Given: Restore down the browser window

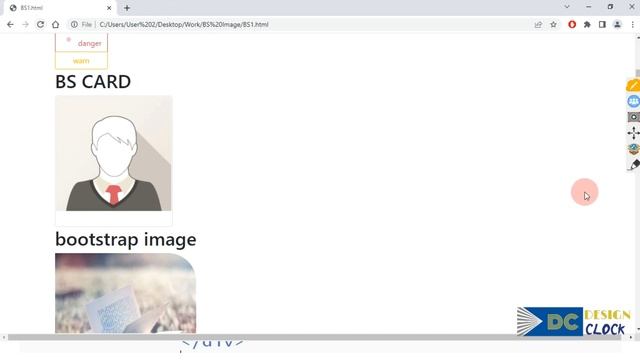Looking at the screenshot, I should point(610,7).
